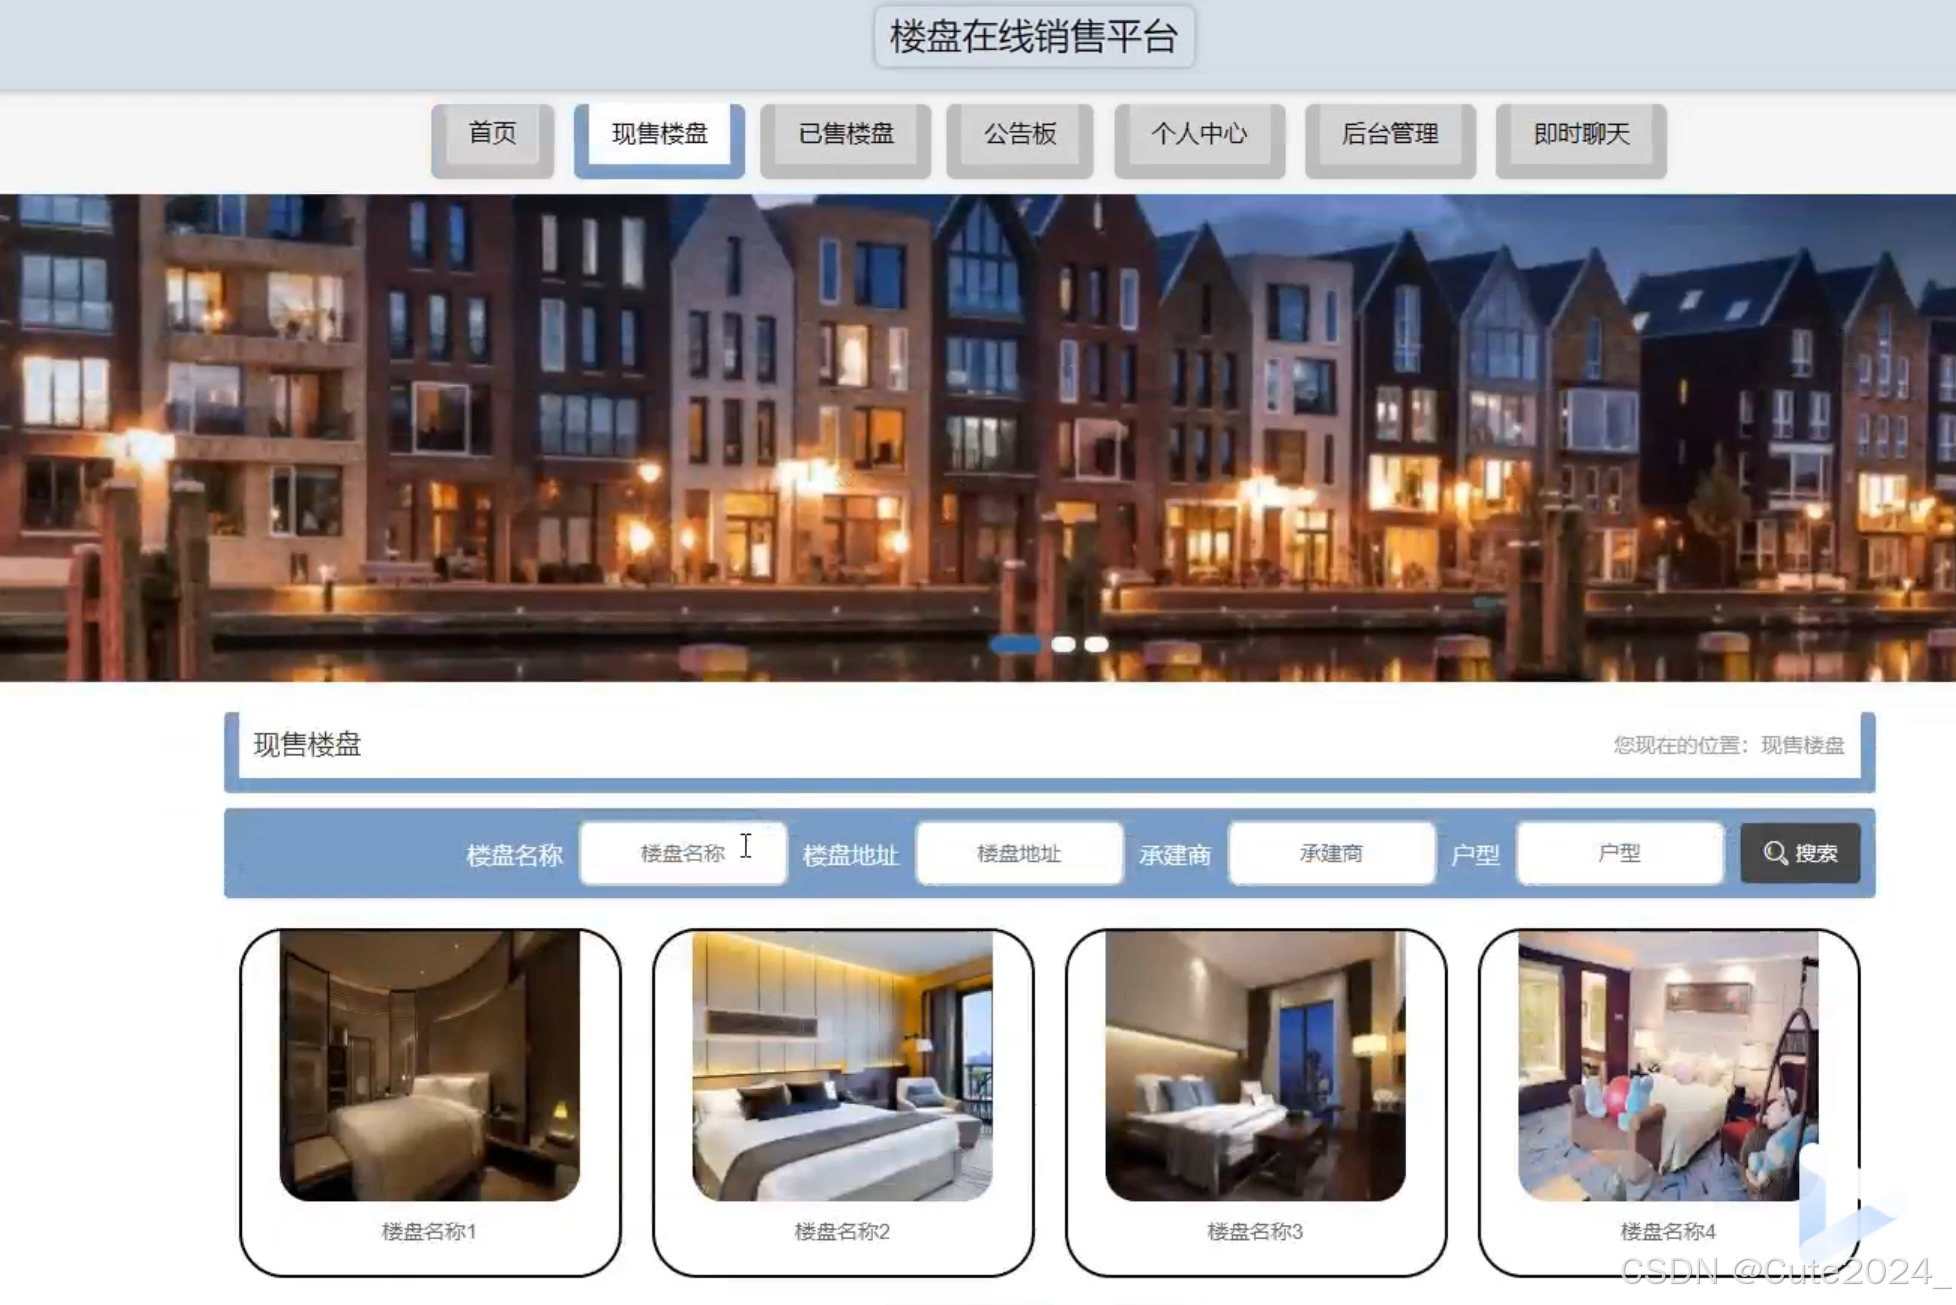The width and height of the screenshot is (1956, 1305).
Task: Open 后台管理 admin management
Action: click(x=1390, y=134)
